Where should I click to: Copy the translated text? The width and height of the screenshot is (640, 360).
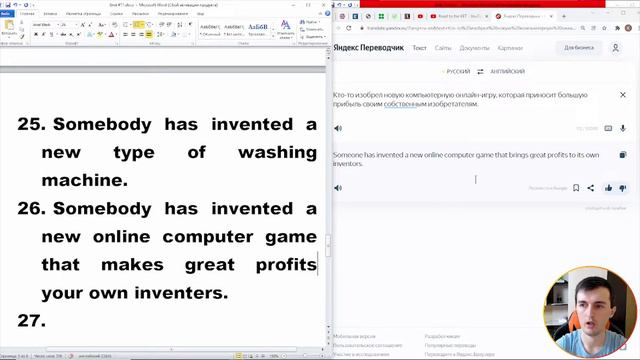click(x=623, y=155)
